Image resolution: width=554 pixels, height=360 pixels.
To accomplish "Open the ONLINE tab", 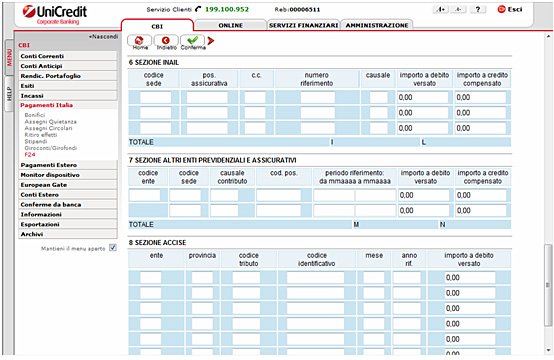I will click(x=230, y=25).
